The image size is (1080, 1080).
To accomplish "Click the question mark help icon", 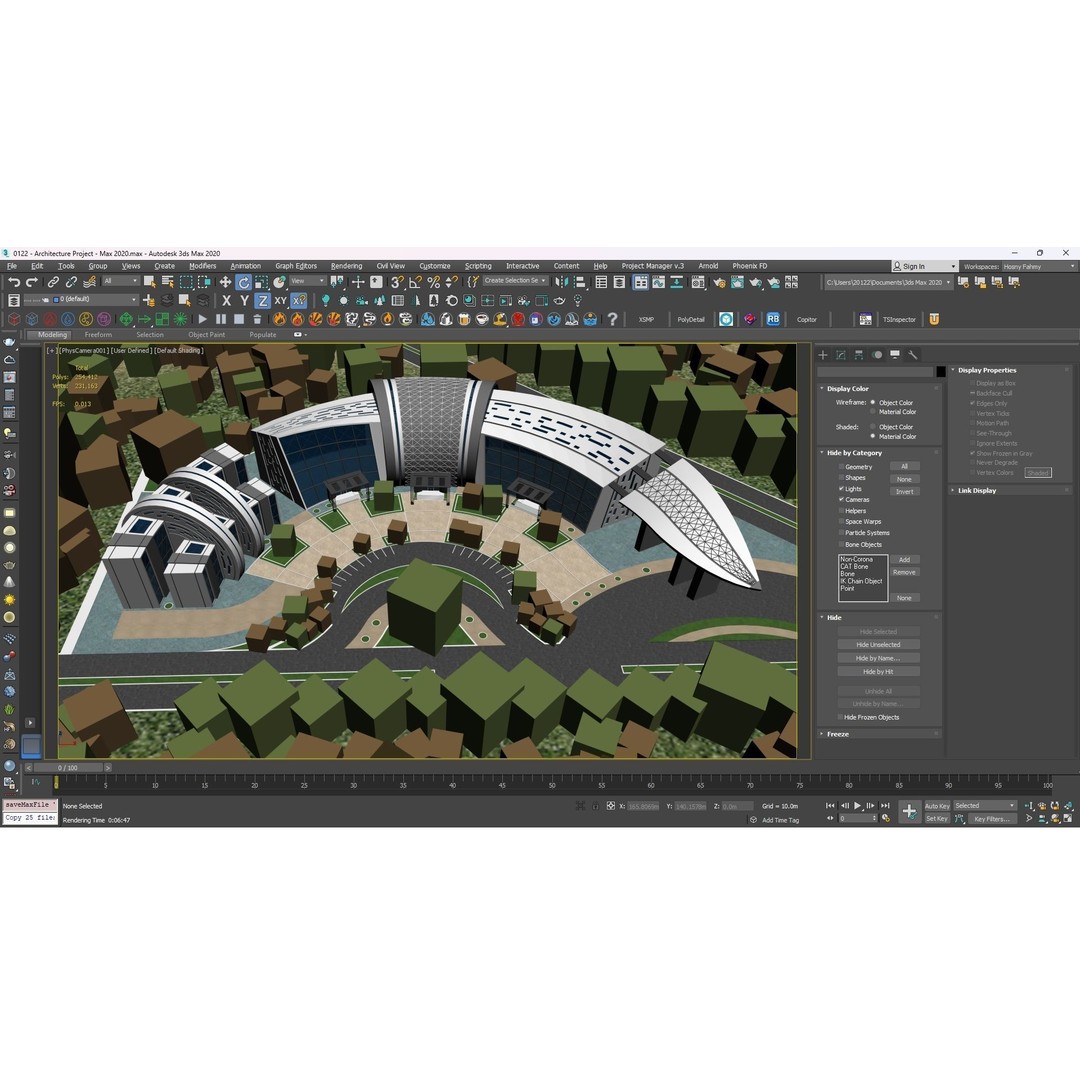I will point(612,319).
